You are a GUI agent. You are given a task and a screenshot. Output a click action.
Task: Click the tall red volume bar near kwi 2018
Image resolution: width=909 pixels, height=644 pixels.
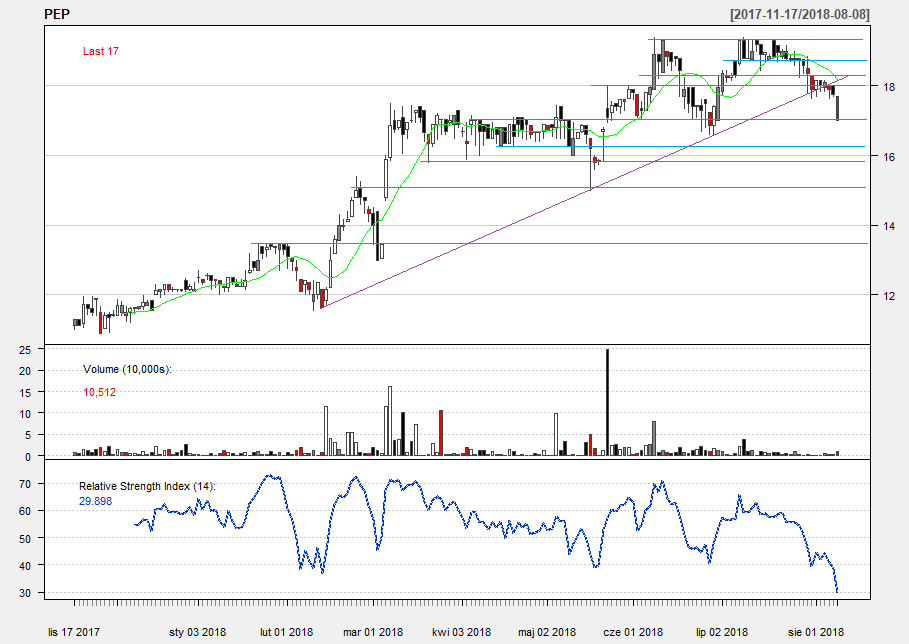click(441, 433)
